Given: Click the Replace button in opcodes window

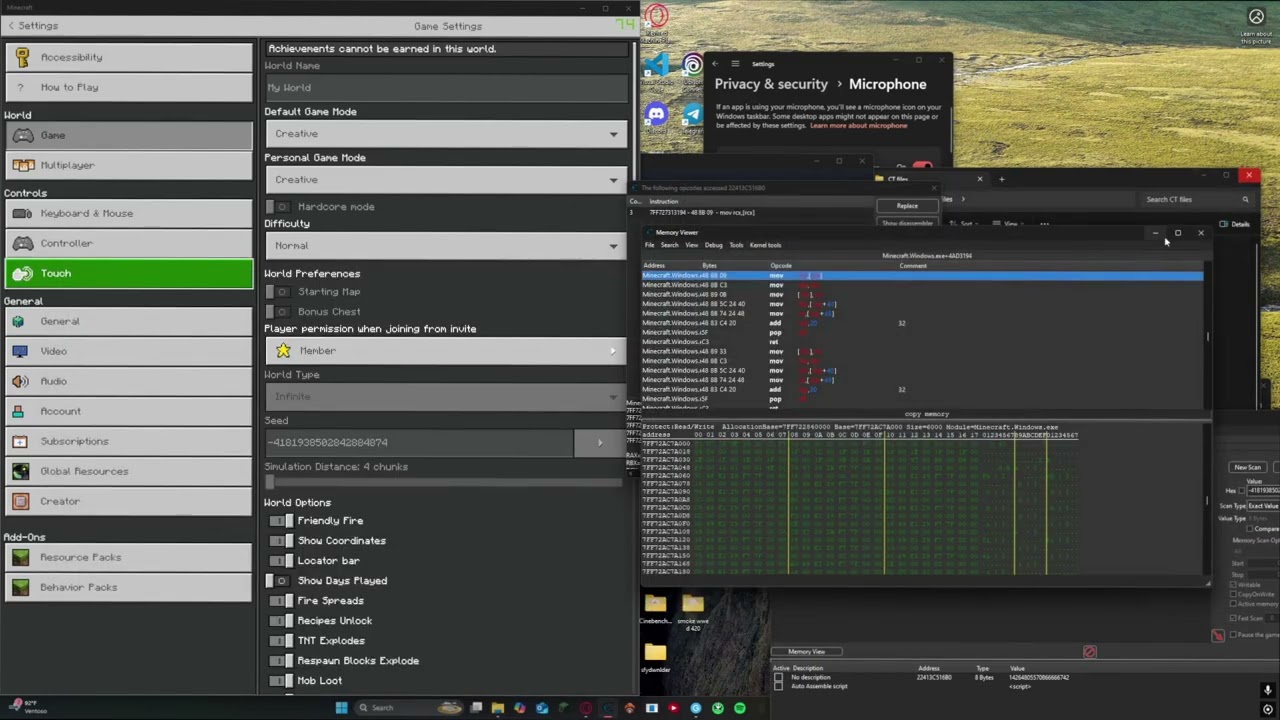Looking at the screenshot, I should (907, 206).
